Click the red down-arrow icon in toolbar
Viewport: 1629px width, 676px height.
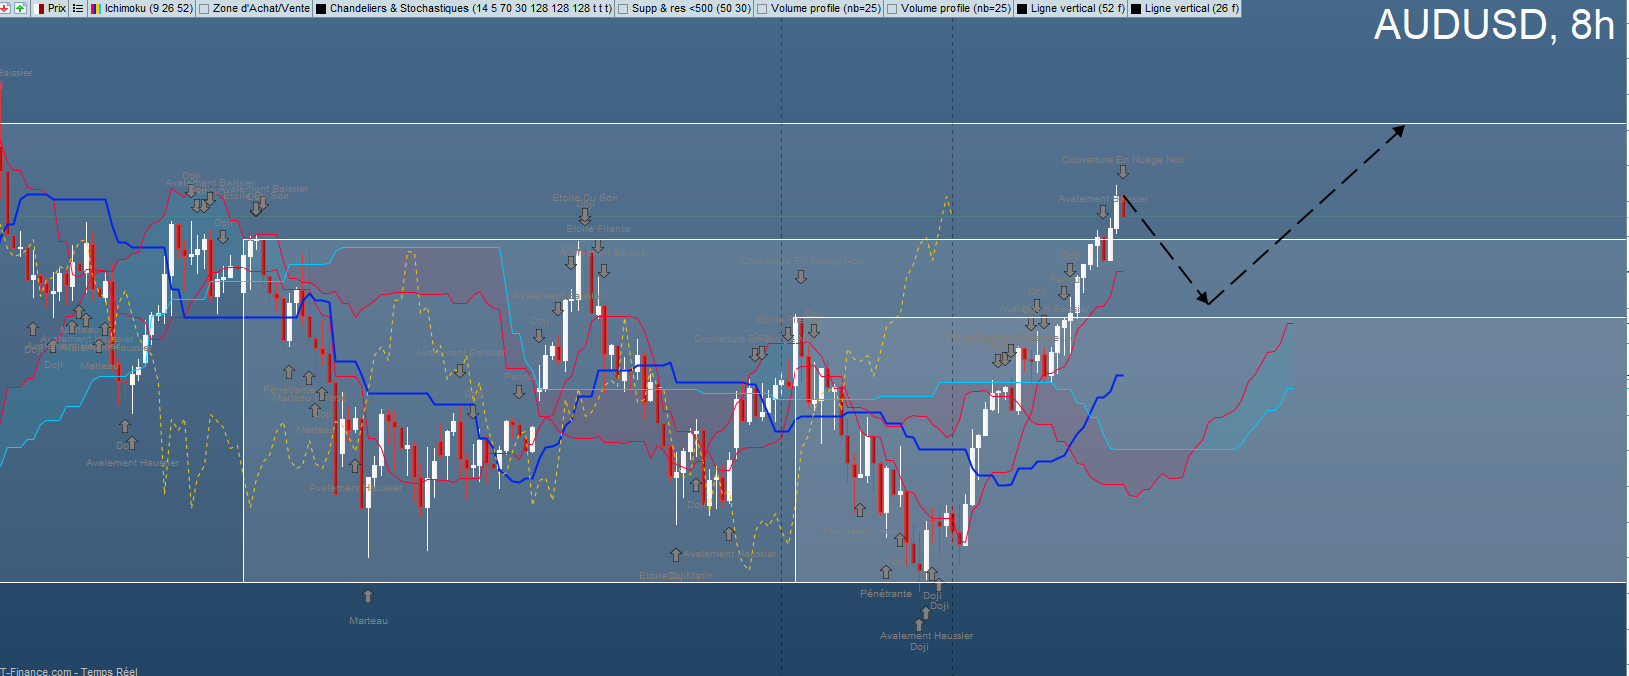tap(7, 8)
